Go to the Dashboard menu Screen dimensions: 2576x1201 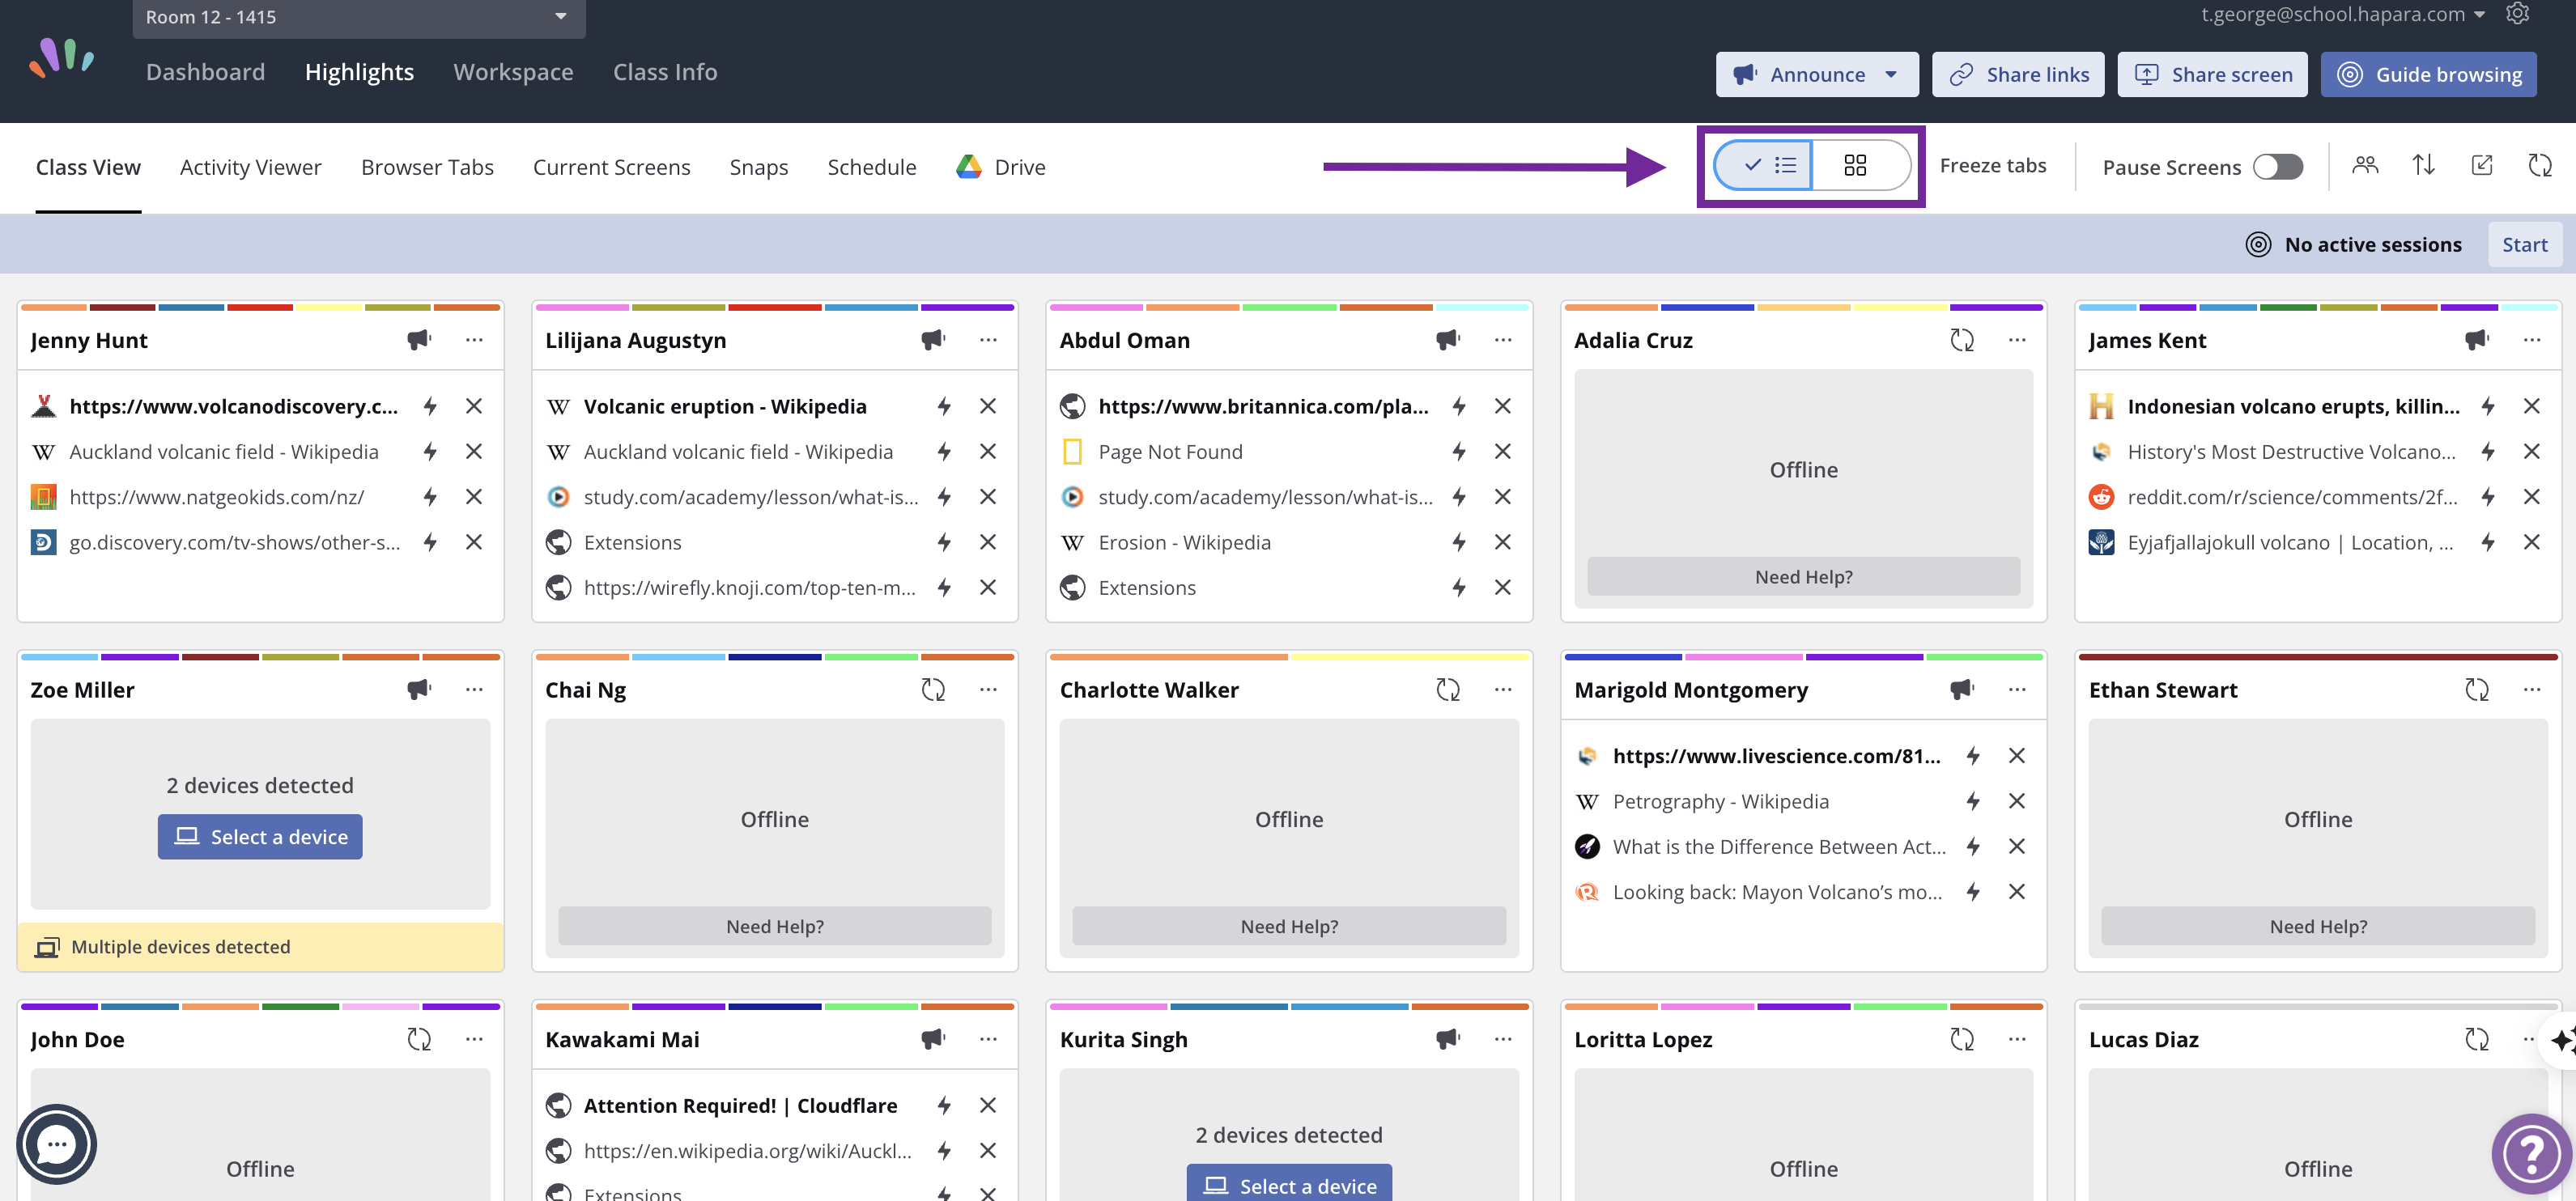click(x=206, y=72)
